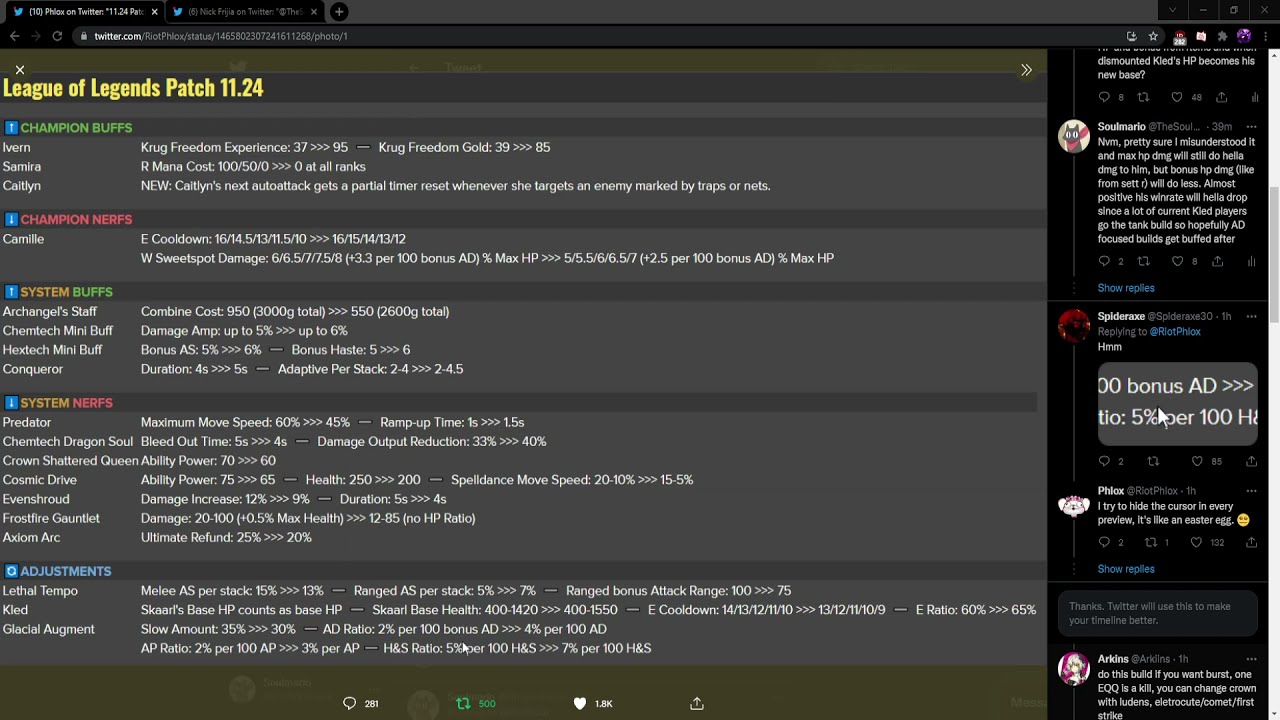Retweet Spideraxe's reply

(x=1153, y=461)
